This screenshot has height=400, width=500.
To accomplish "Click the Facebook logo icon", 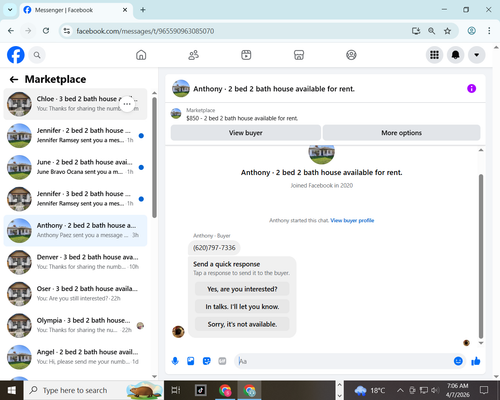I will click(16, 55).
